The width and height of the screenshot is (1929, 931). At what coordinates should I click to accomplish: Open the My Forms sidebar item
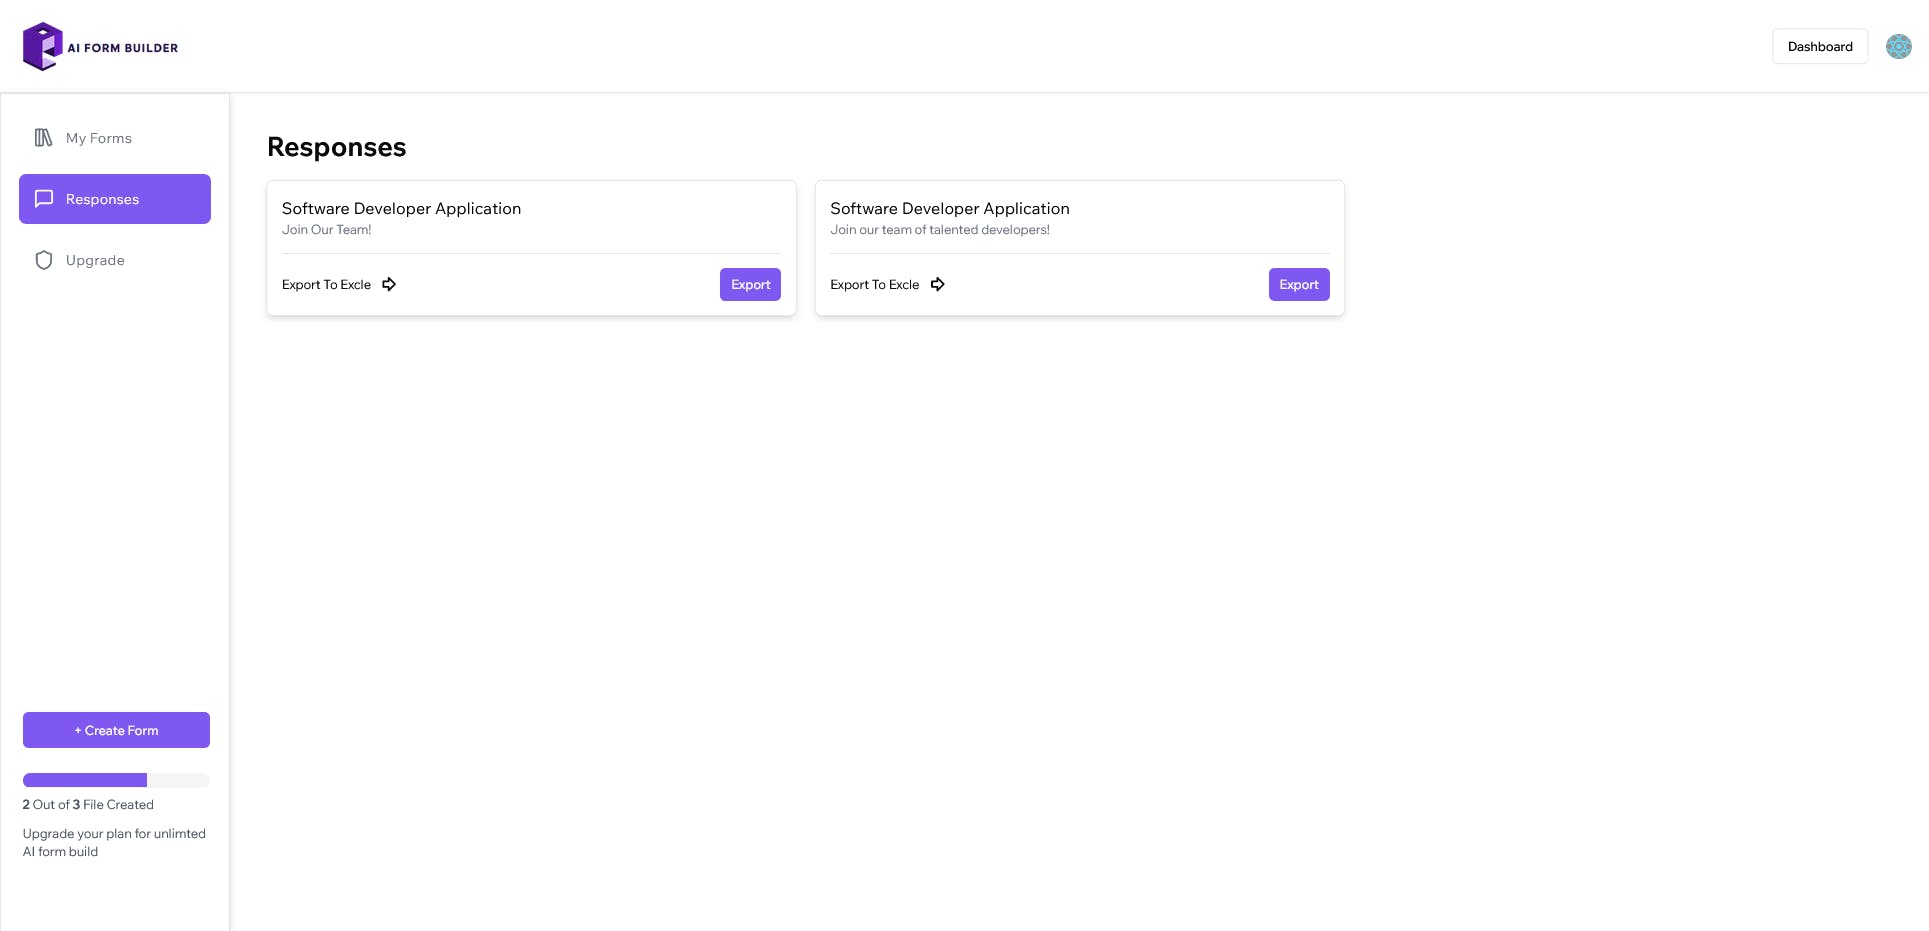[99, 138]
